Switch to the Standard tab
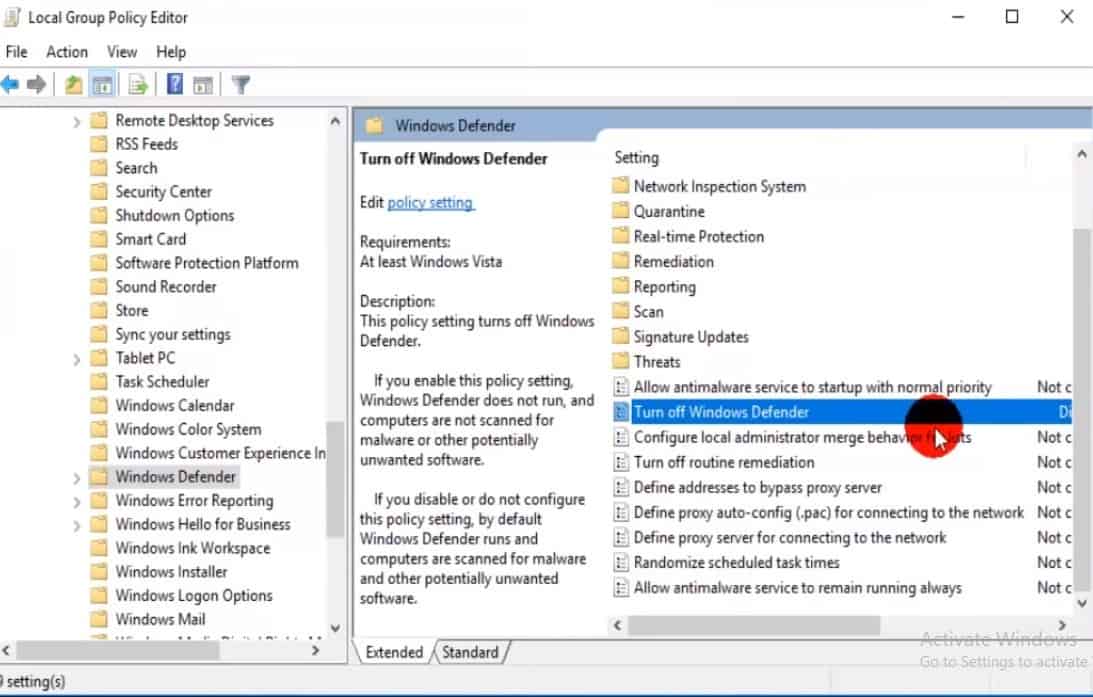The image size is (1093, 697). 471,652
